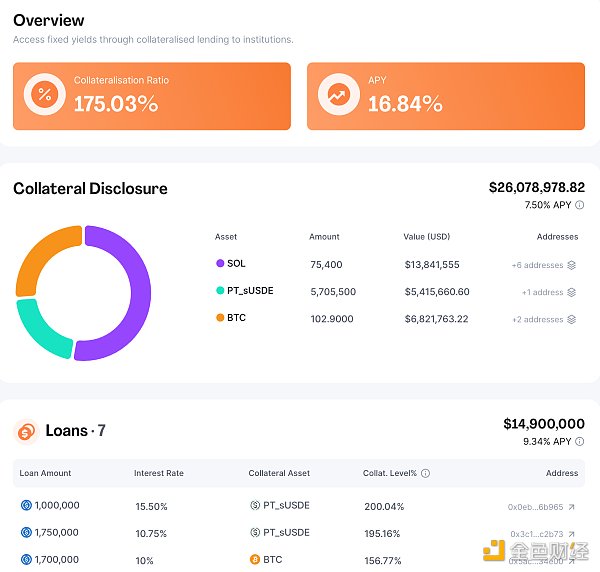Click the layers icon in PT_sUSDE collateral row

point(571,292)
